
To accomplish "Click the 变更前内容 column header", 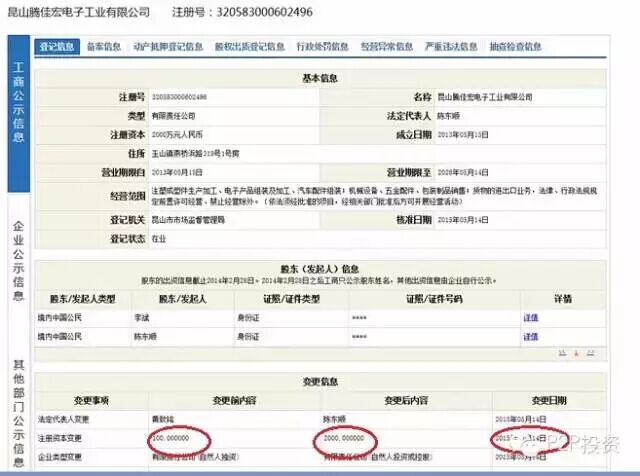I will [x=234, y=400].
